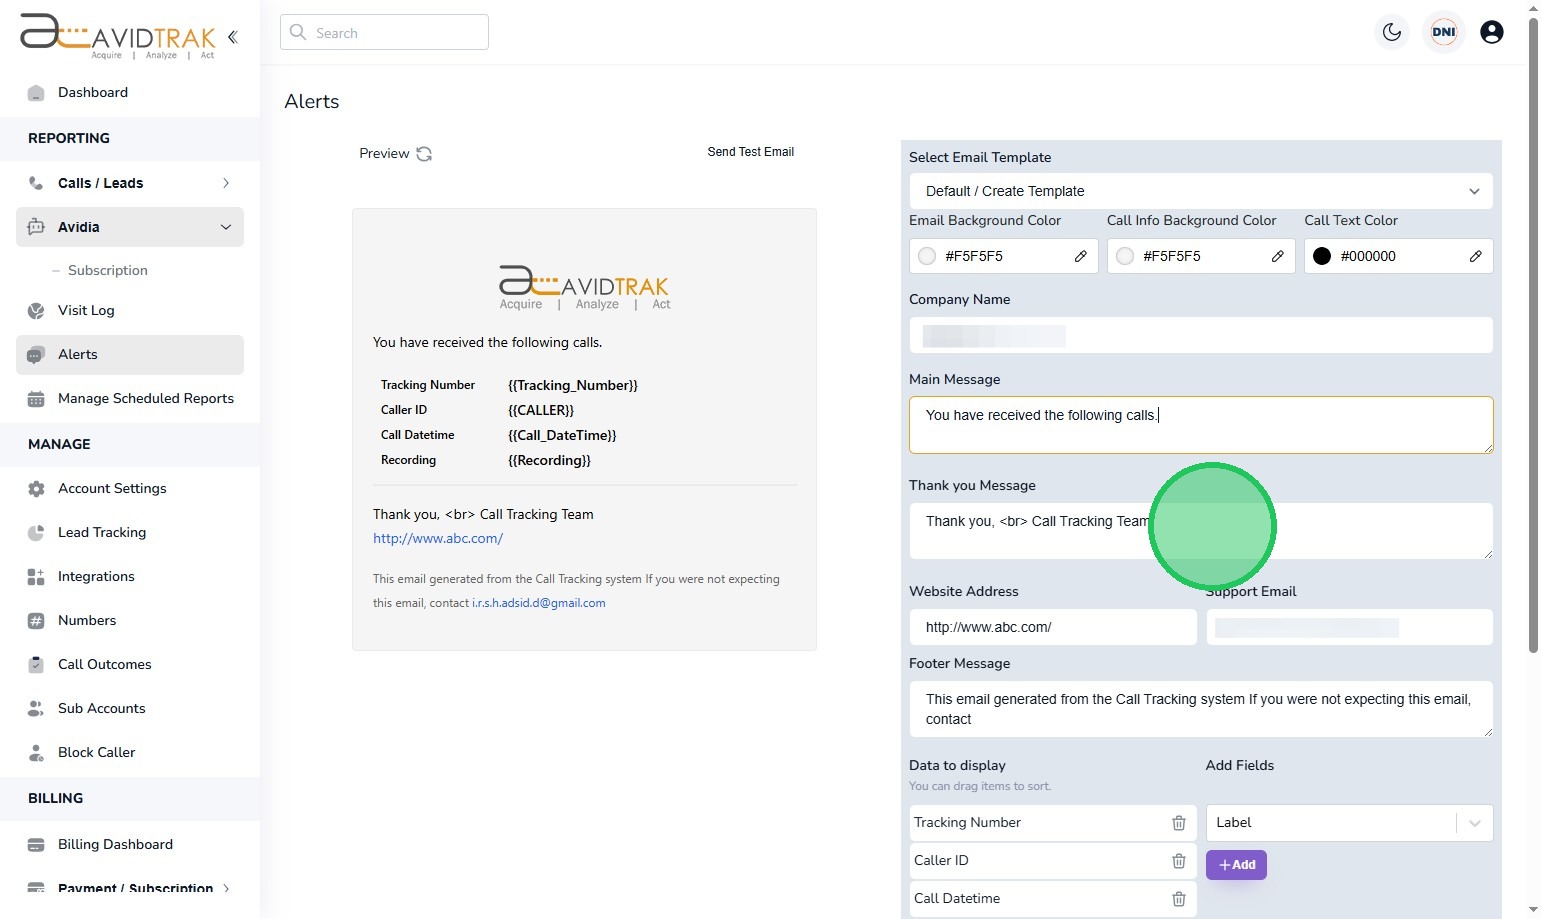Click the Send Test Email button
This screenshot has height=919, width=1541.
click(x=750, y=152)
